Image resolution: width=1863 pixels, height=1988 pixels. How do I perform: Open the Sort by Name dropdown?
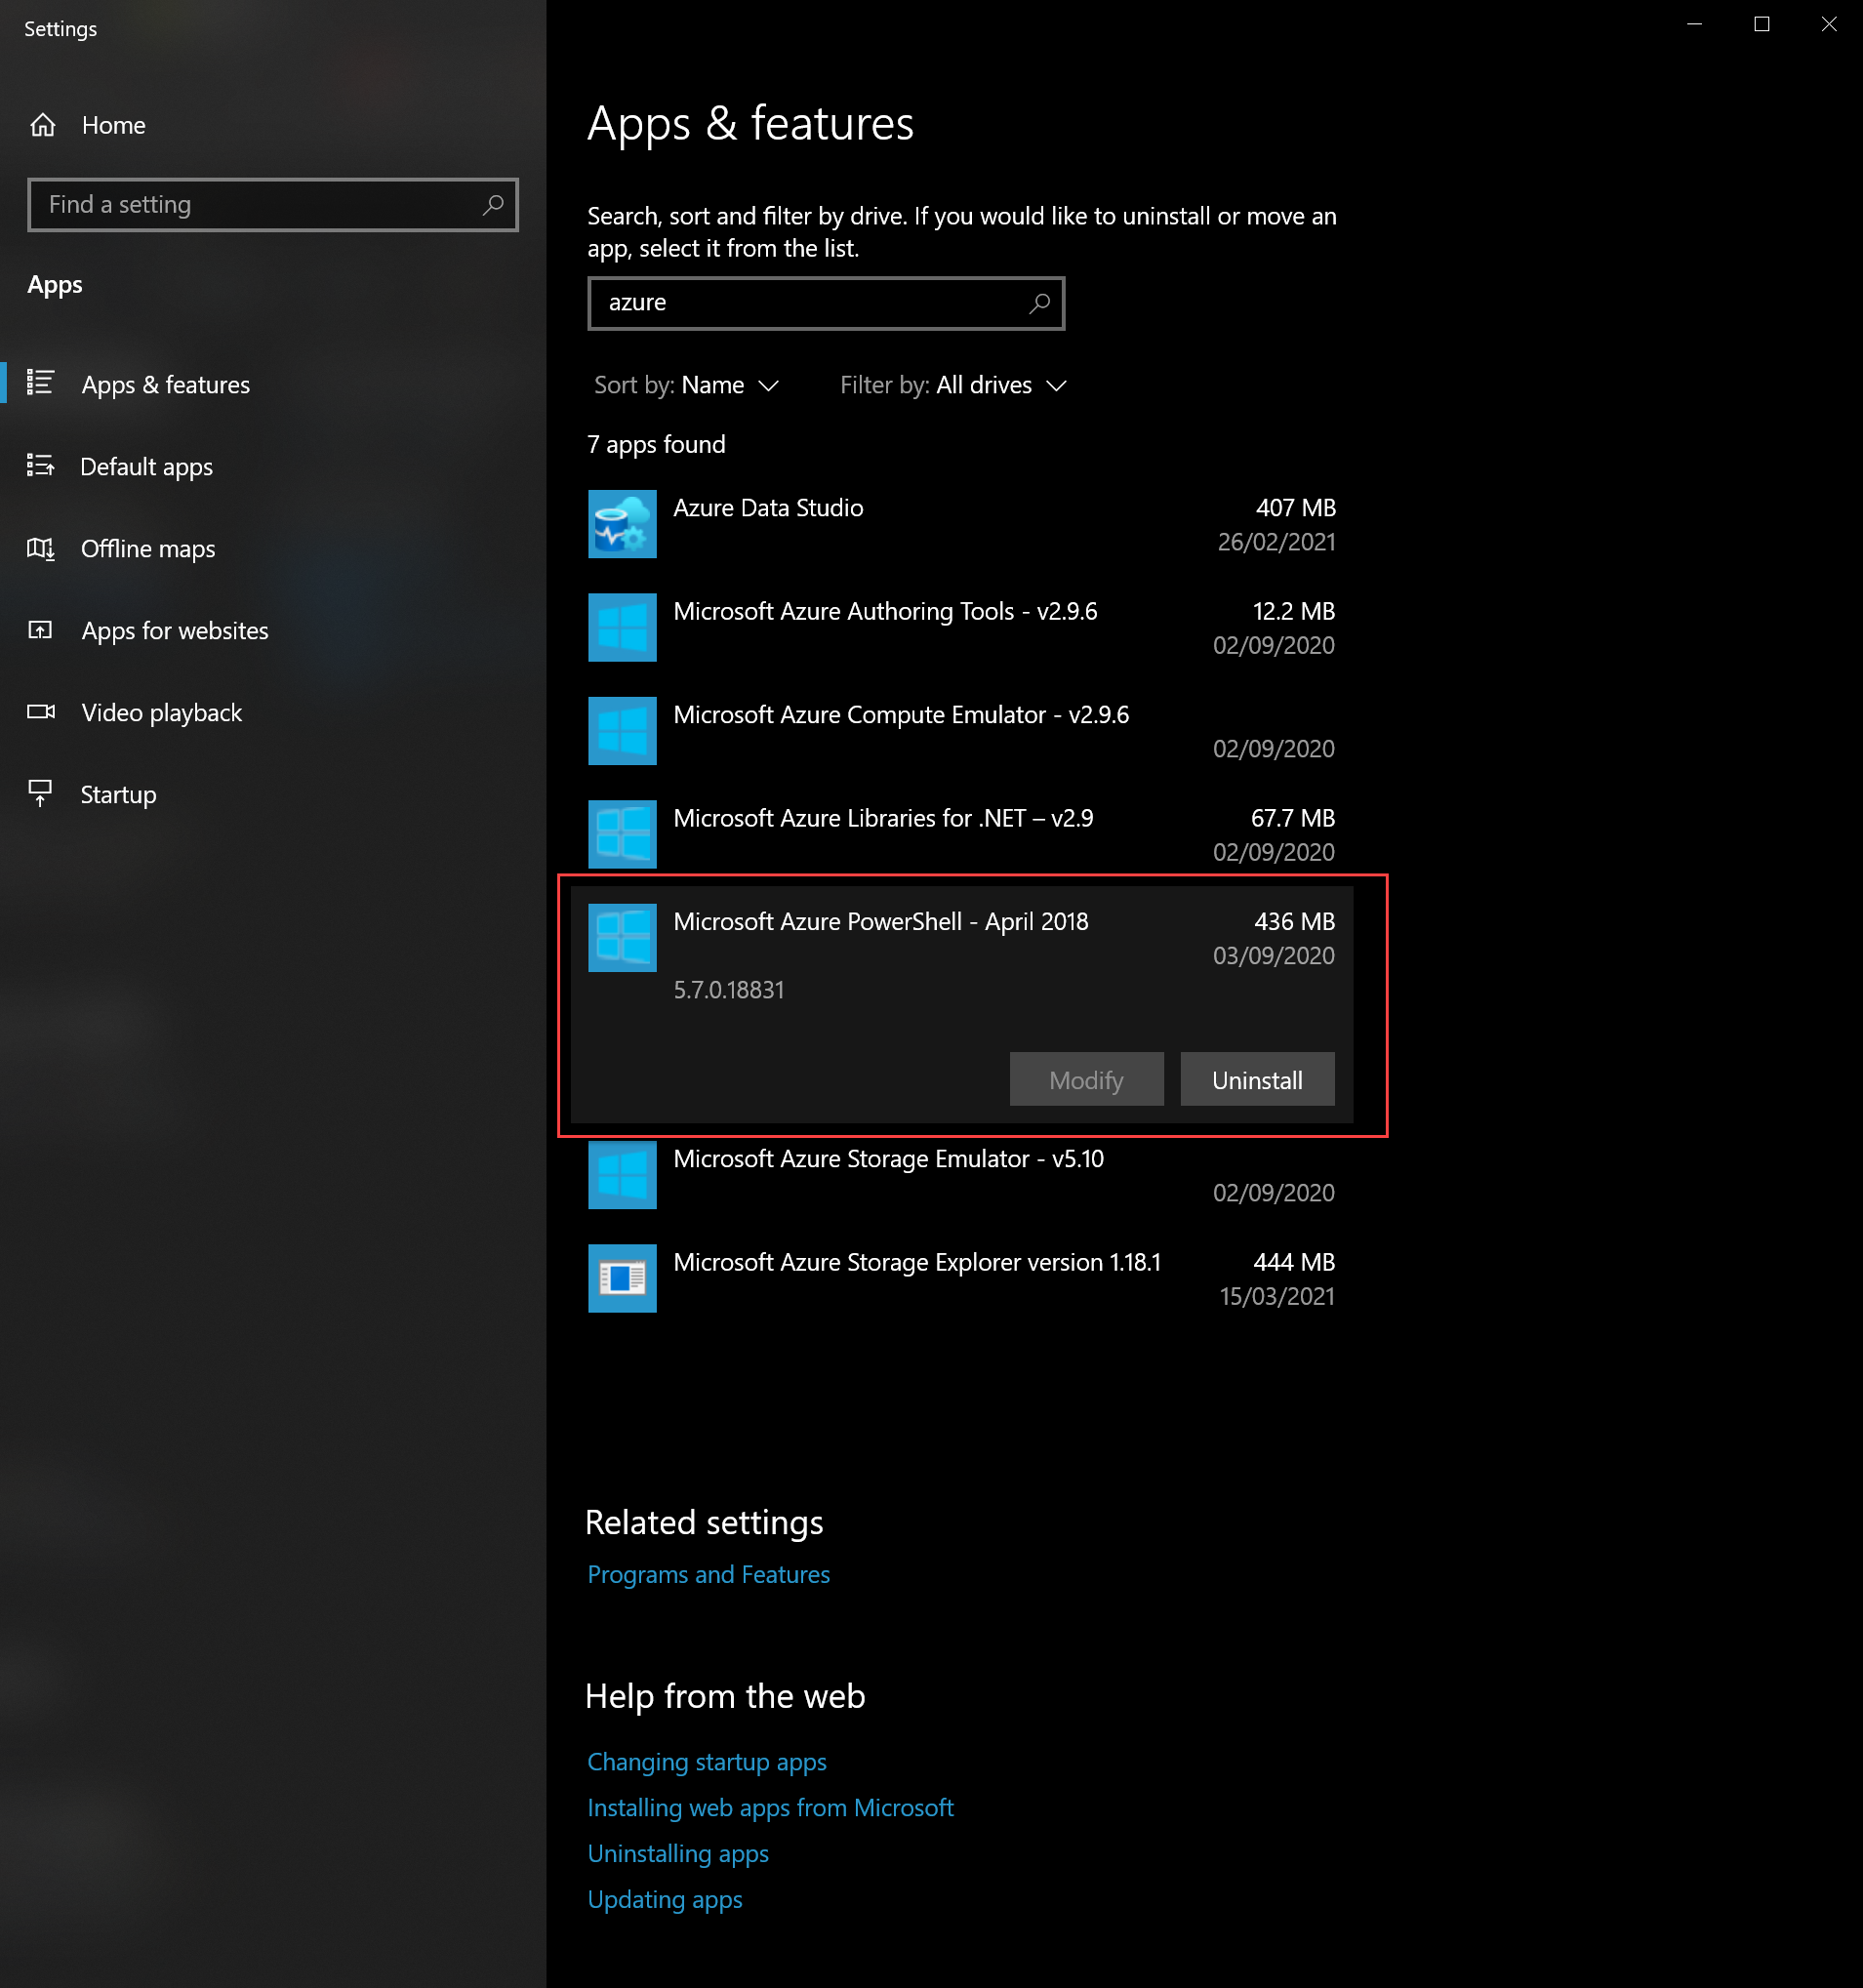(686, 385)
